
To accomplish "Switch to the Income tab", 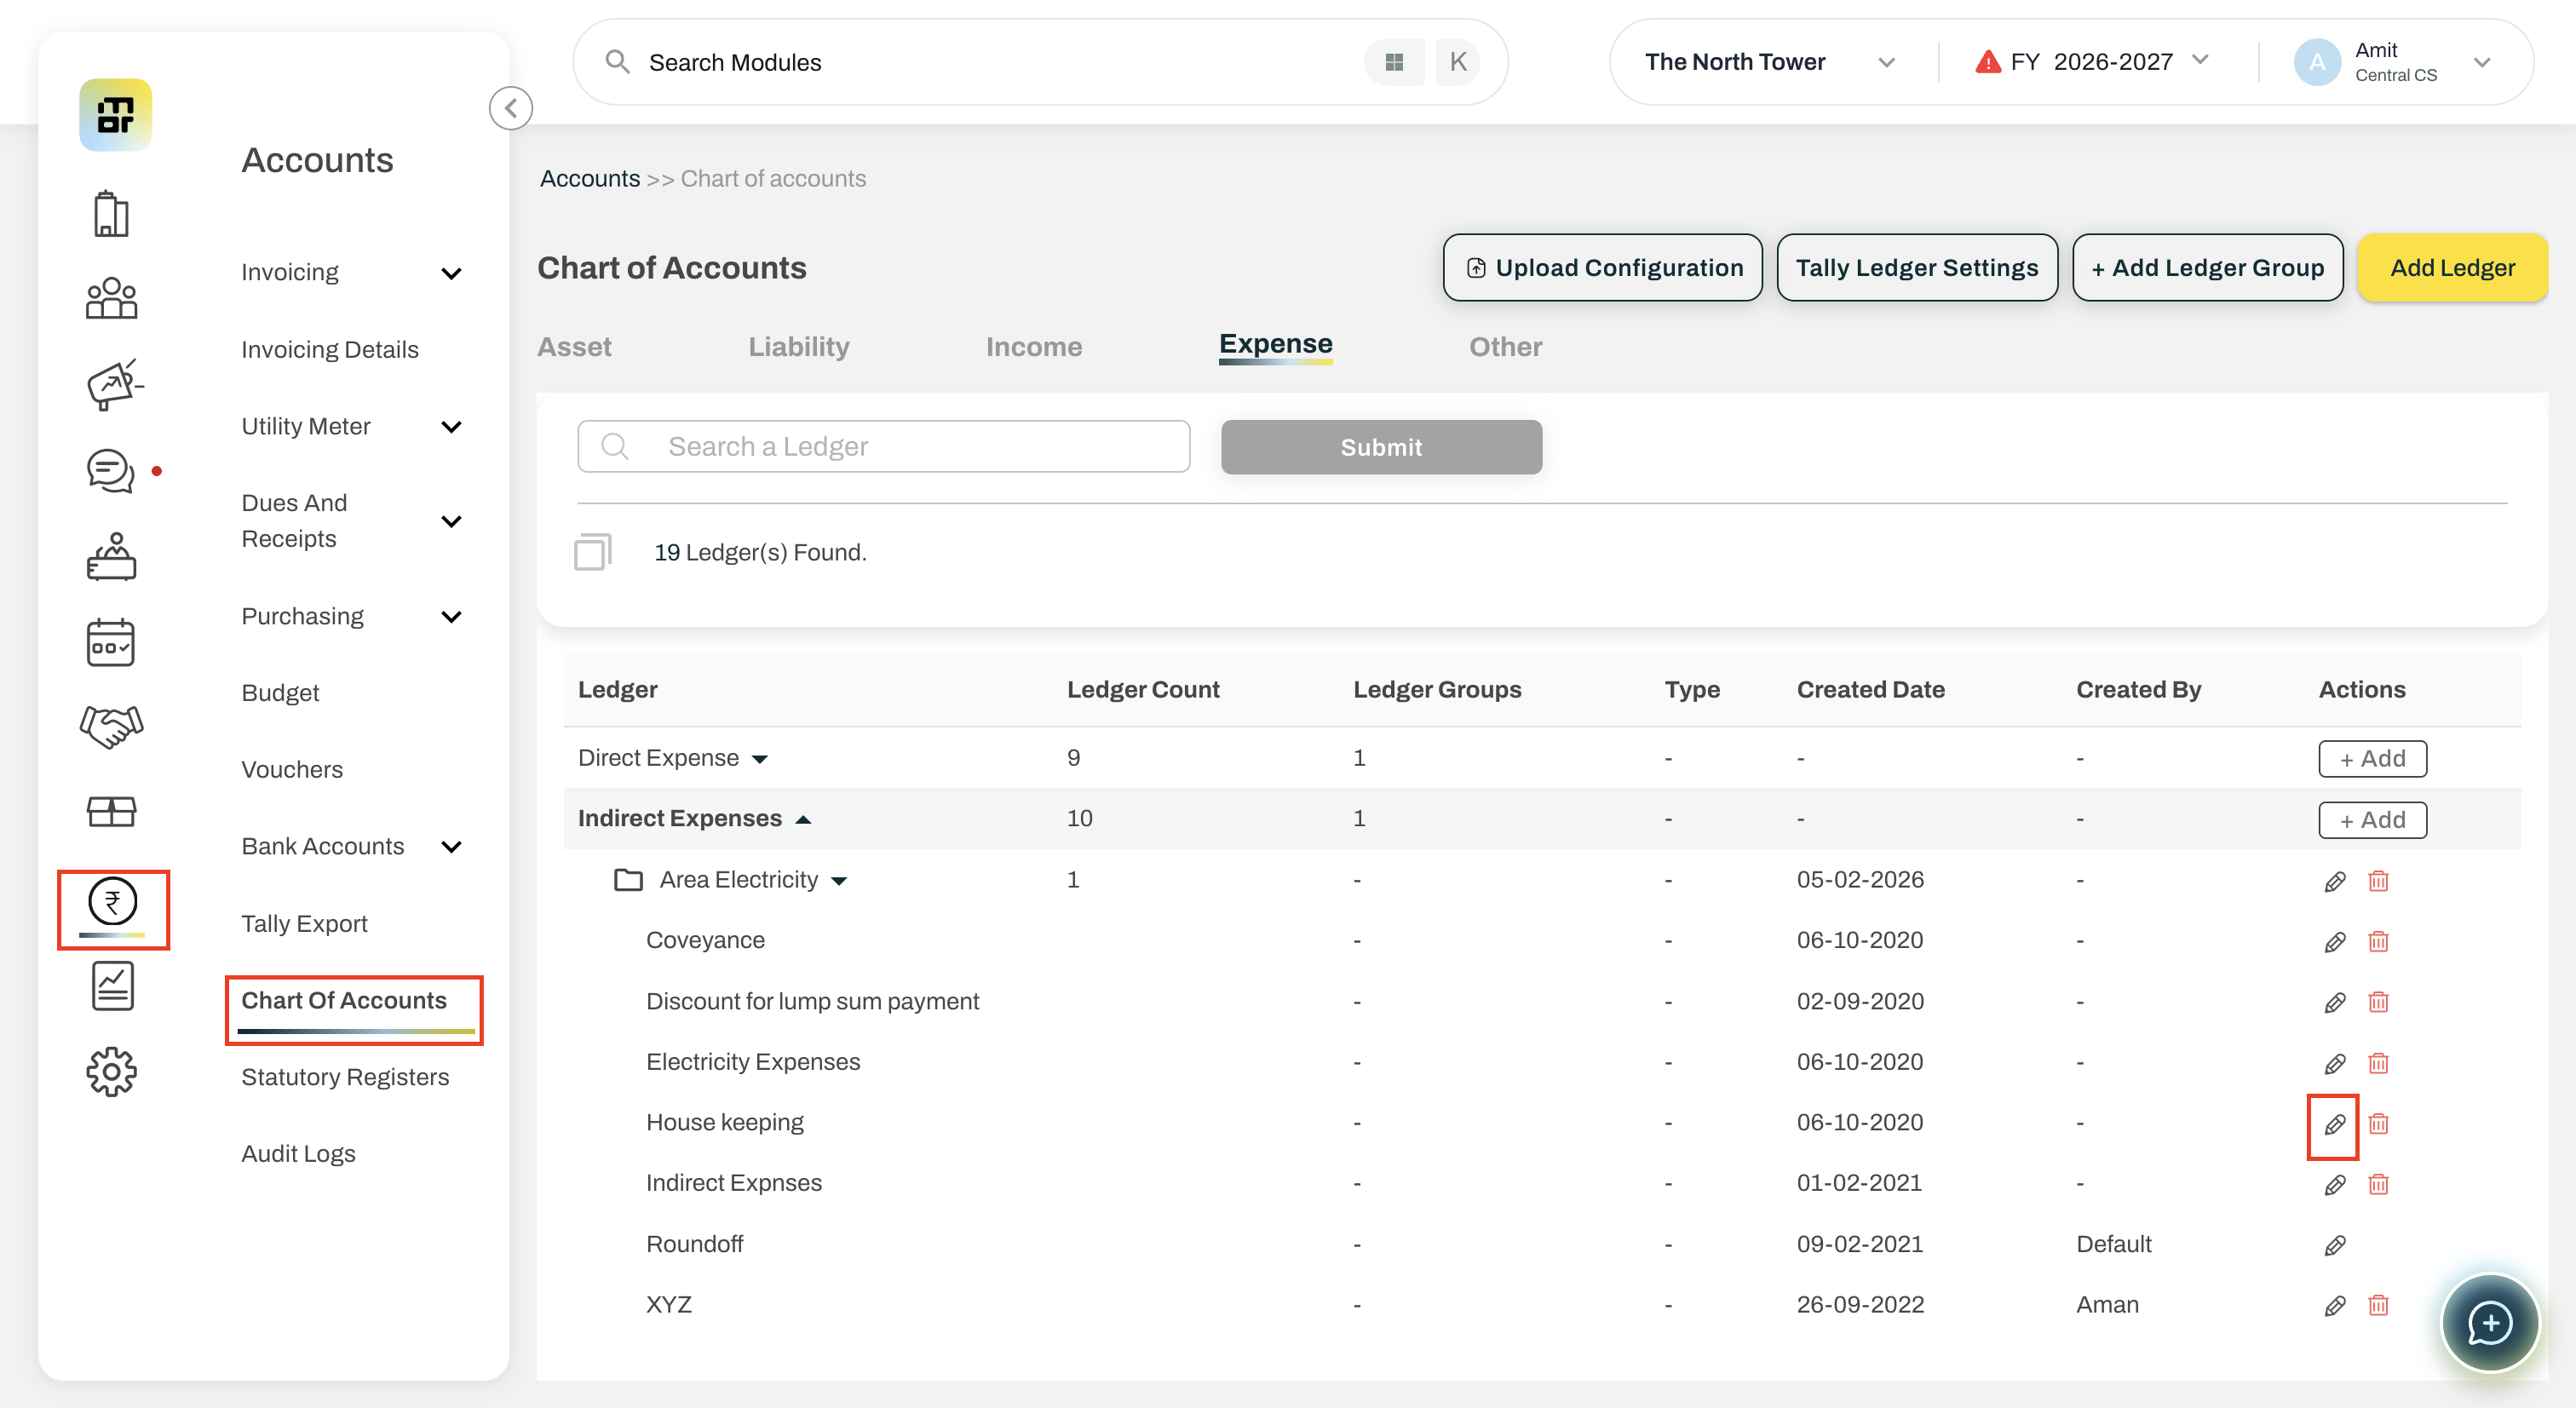I will click(x=1033, y=347).
